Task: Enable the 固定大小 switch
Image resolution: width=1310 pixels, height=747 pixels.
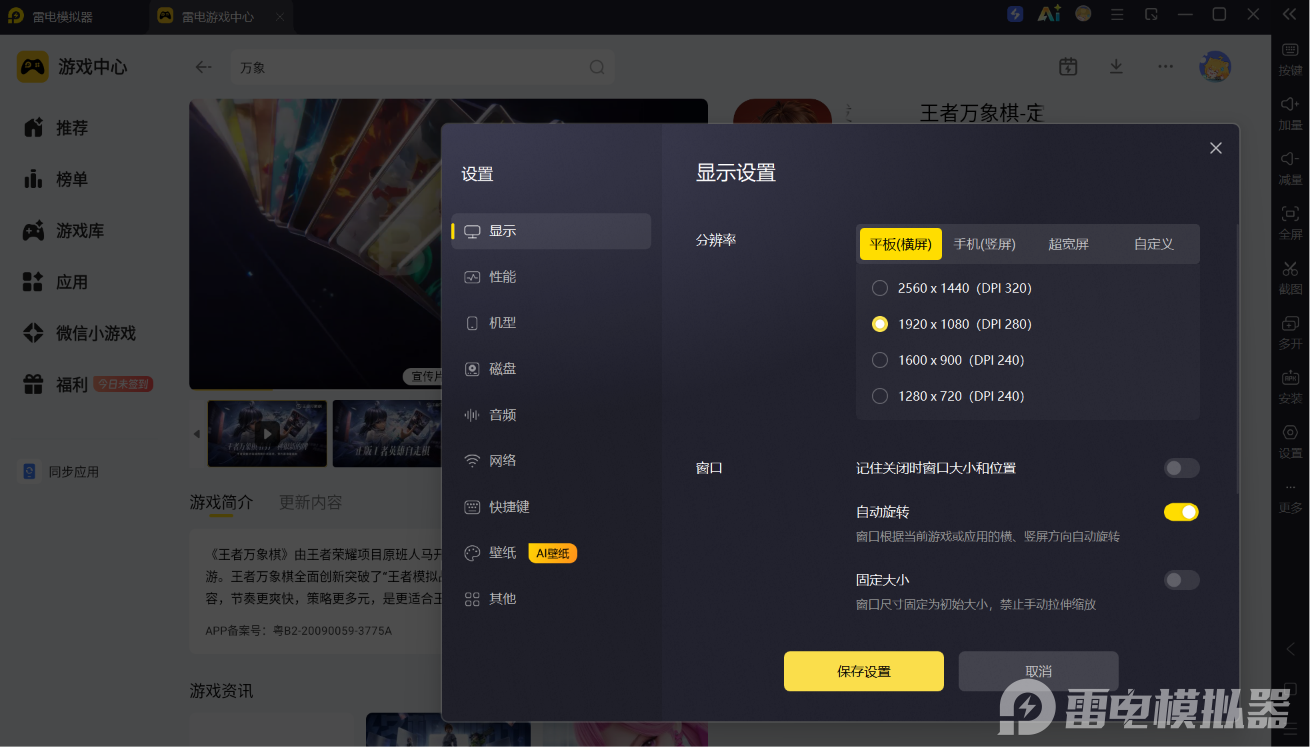Action: [x=1181, y=580]
